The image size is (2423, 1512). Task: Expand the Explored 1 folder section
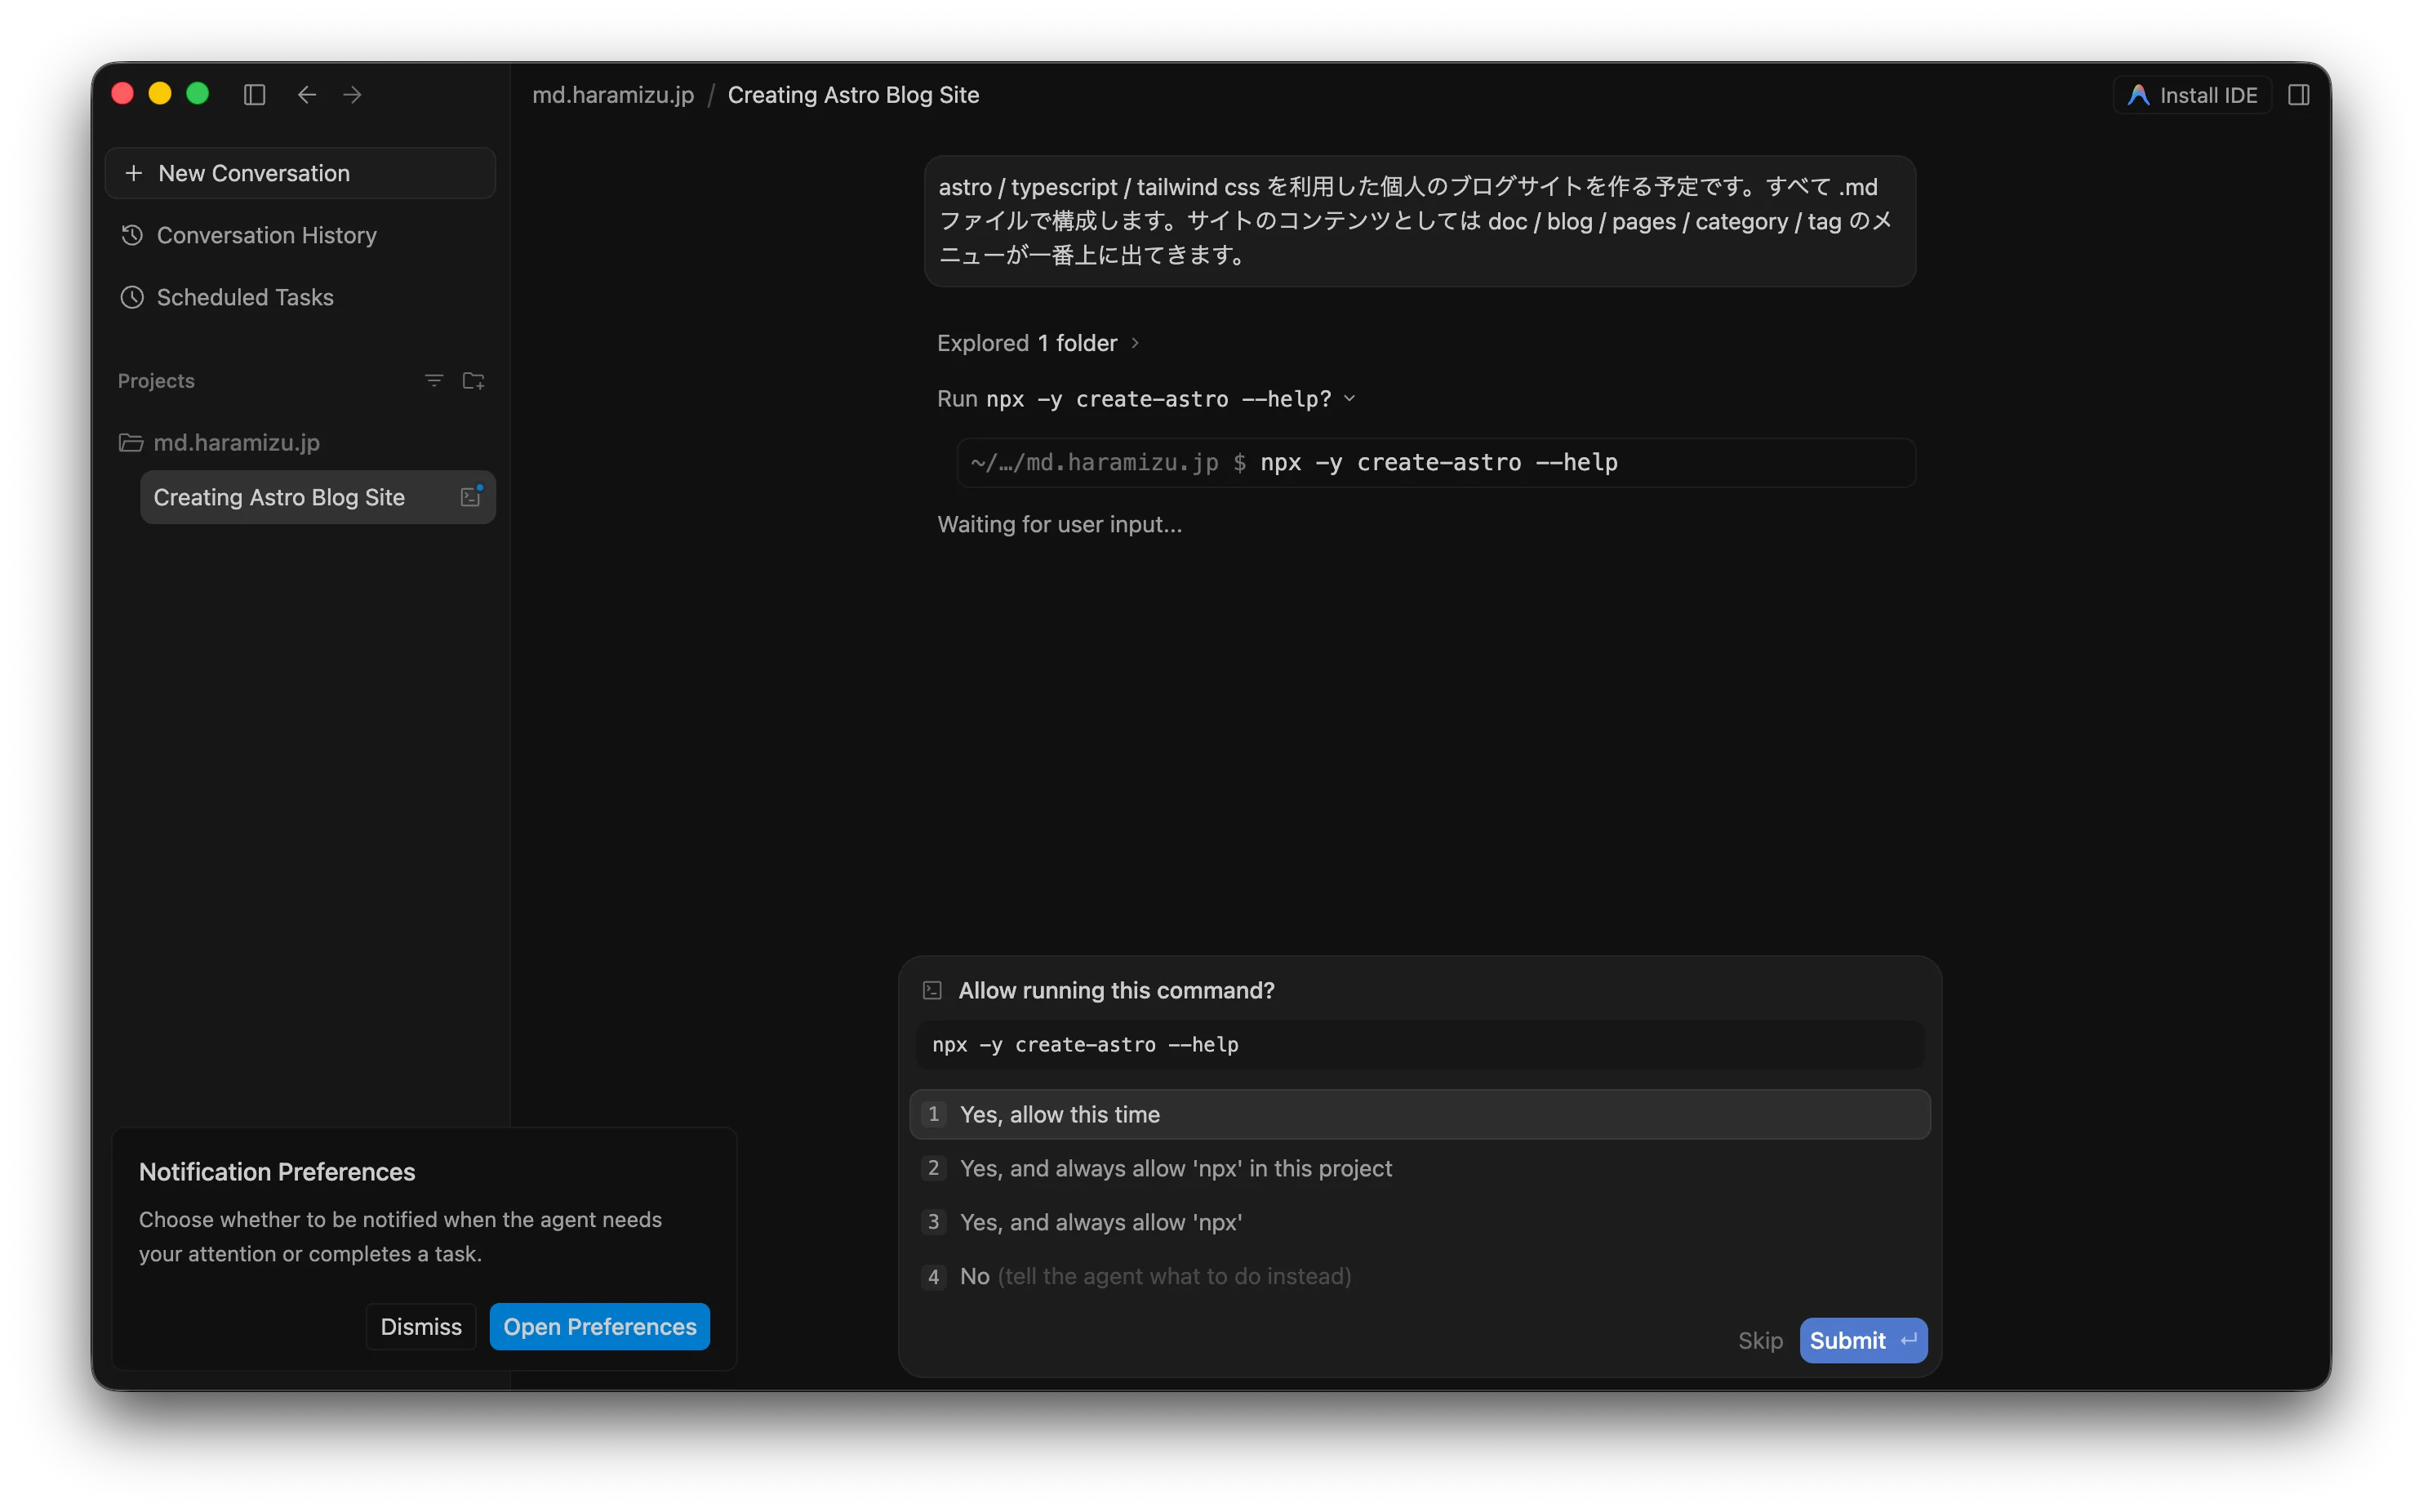[x=1038, y=343]
